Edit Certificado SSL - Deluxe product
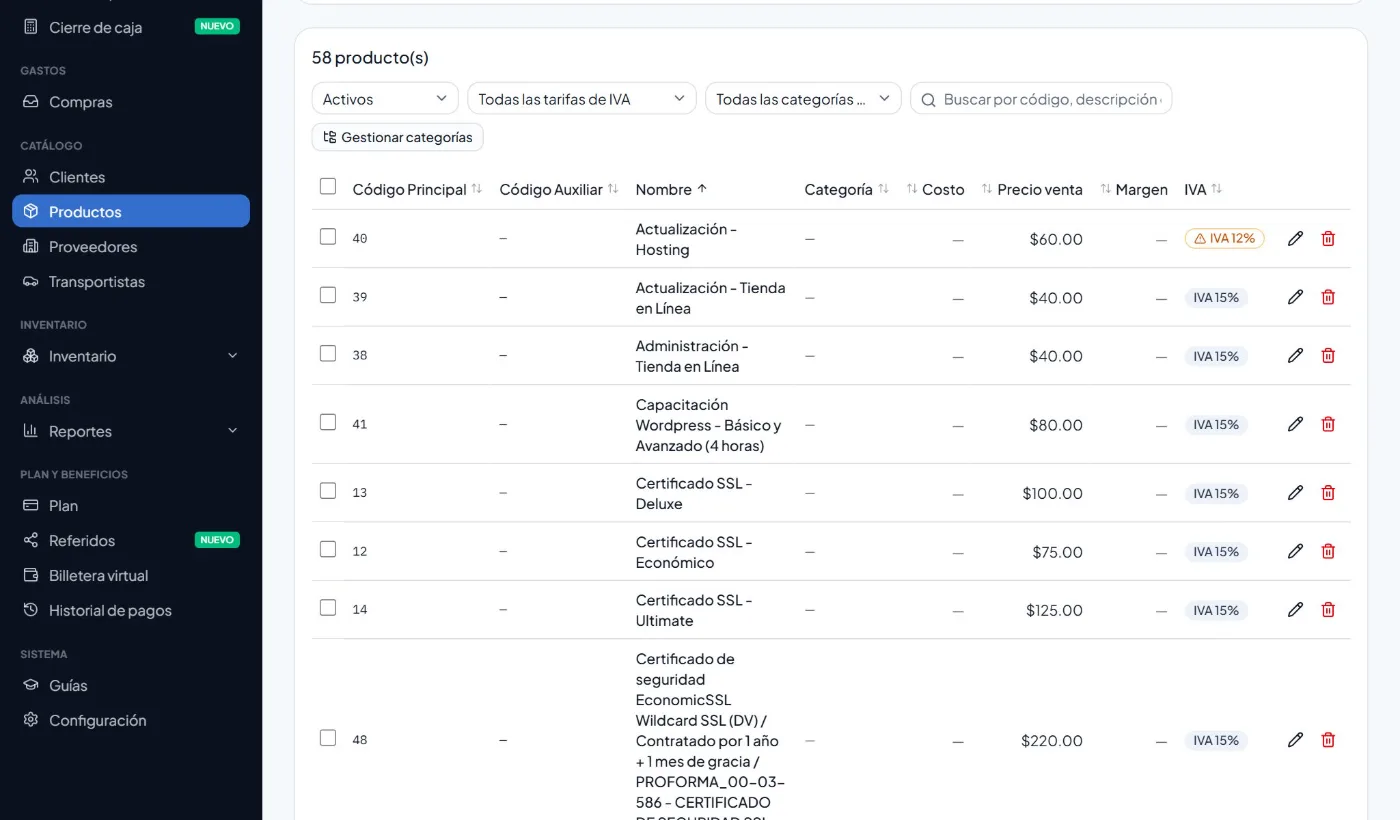 pyautogui.click(x=1295, y=492)
